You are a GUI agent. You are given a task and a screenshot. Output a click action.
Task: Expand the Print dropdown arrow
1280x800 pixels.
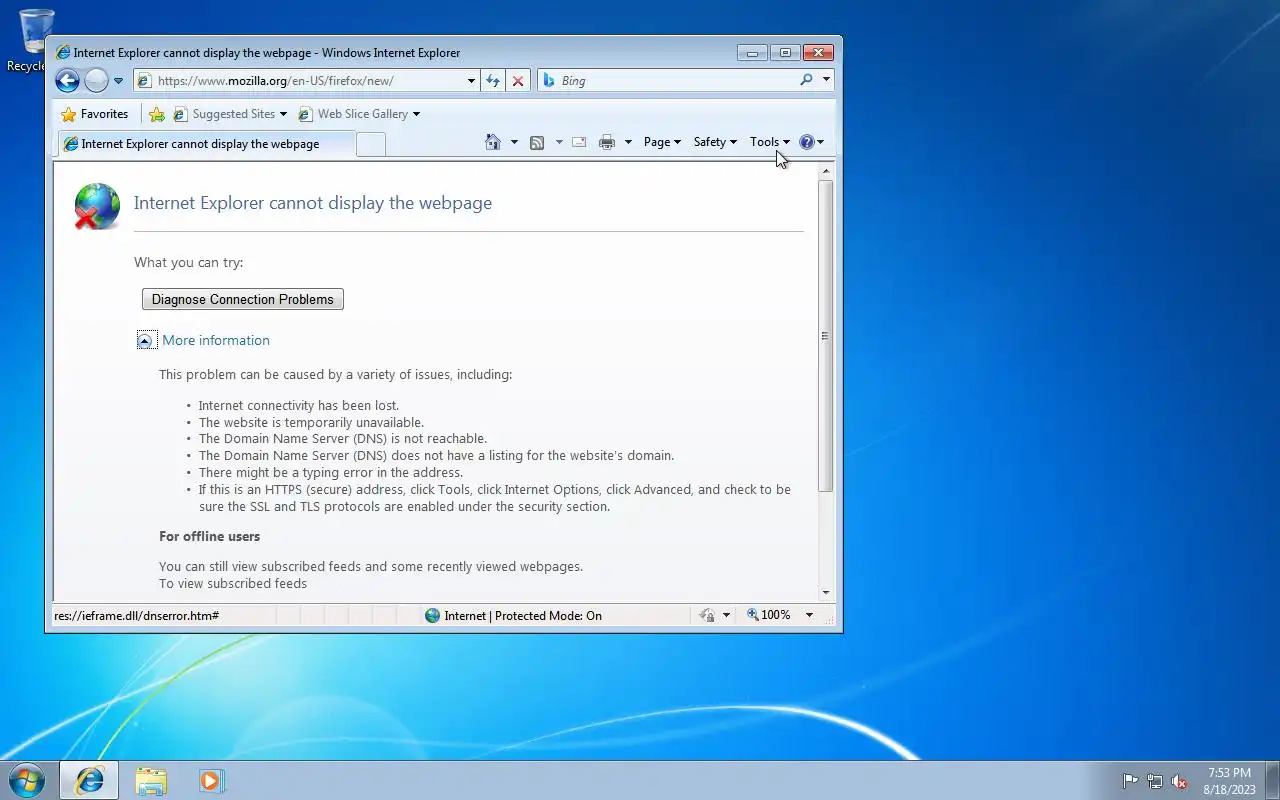(628, 142)
